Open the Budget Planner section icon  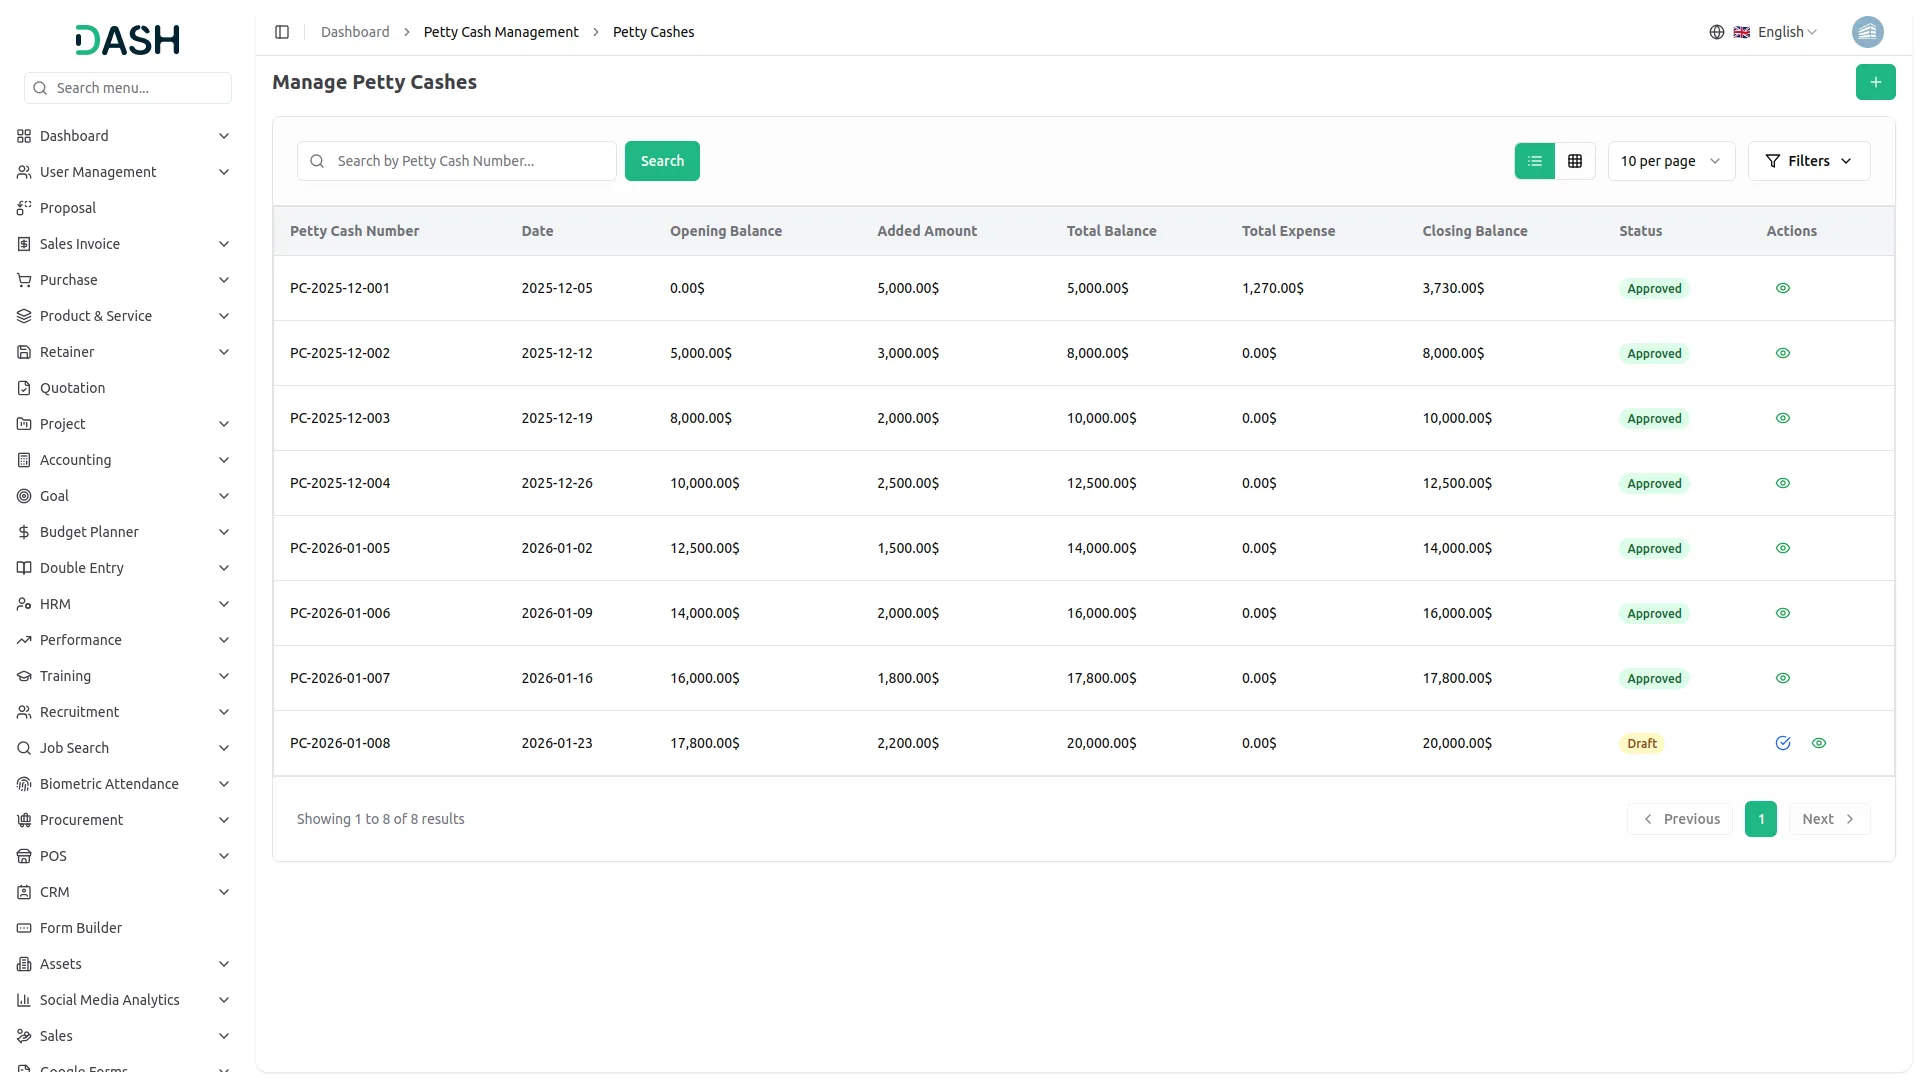[x=24, y=532]
